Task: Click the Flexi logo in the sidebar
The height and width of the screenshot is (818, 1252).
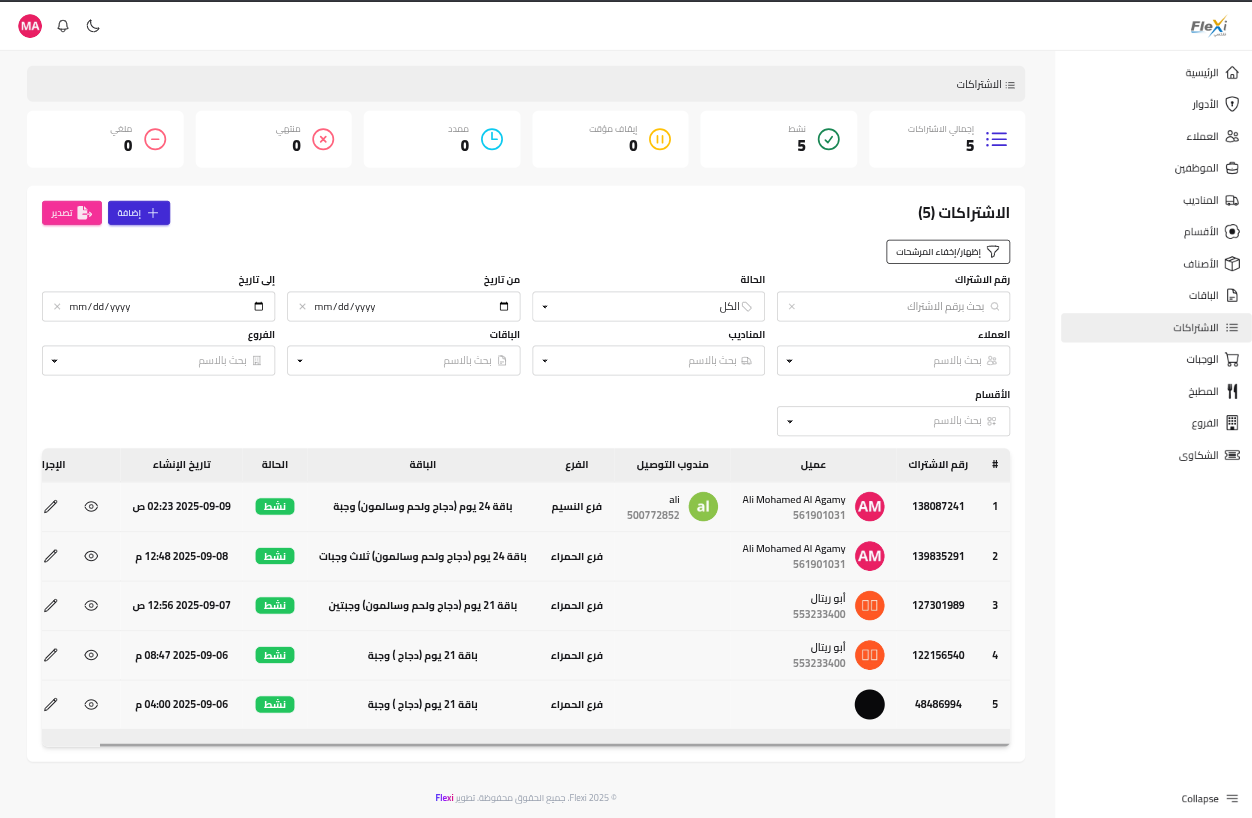Action: click(x=1208, y=28)
